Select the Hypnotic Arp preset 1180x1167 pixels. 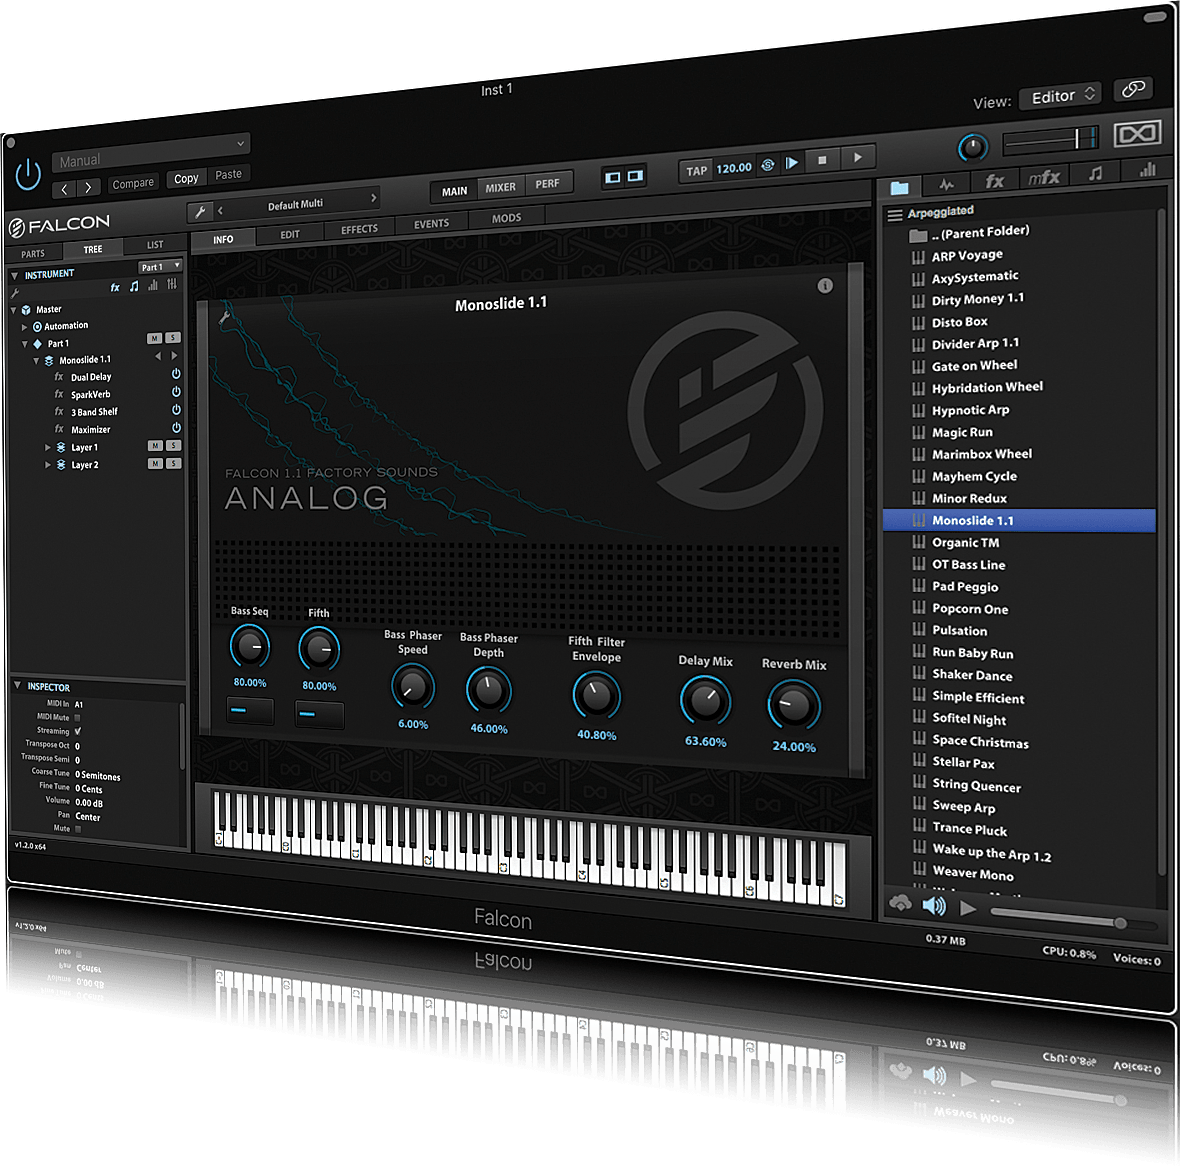[x=970, y=410]
